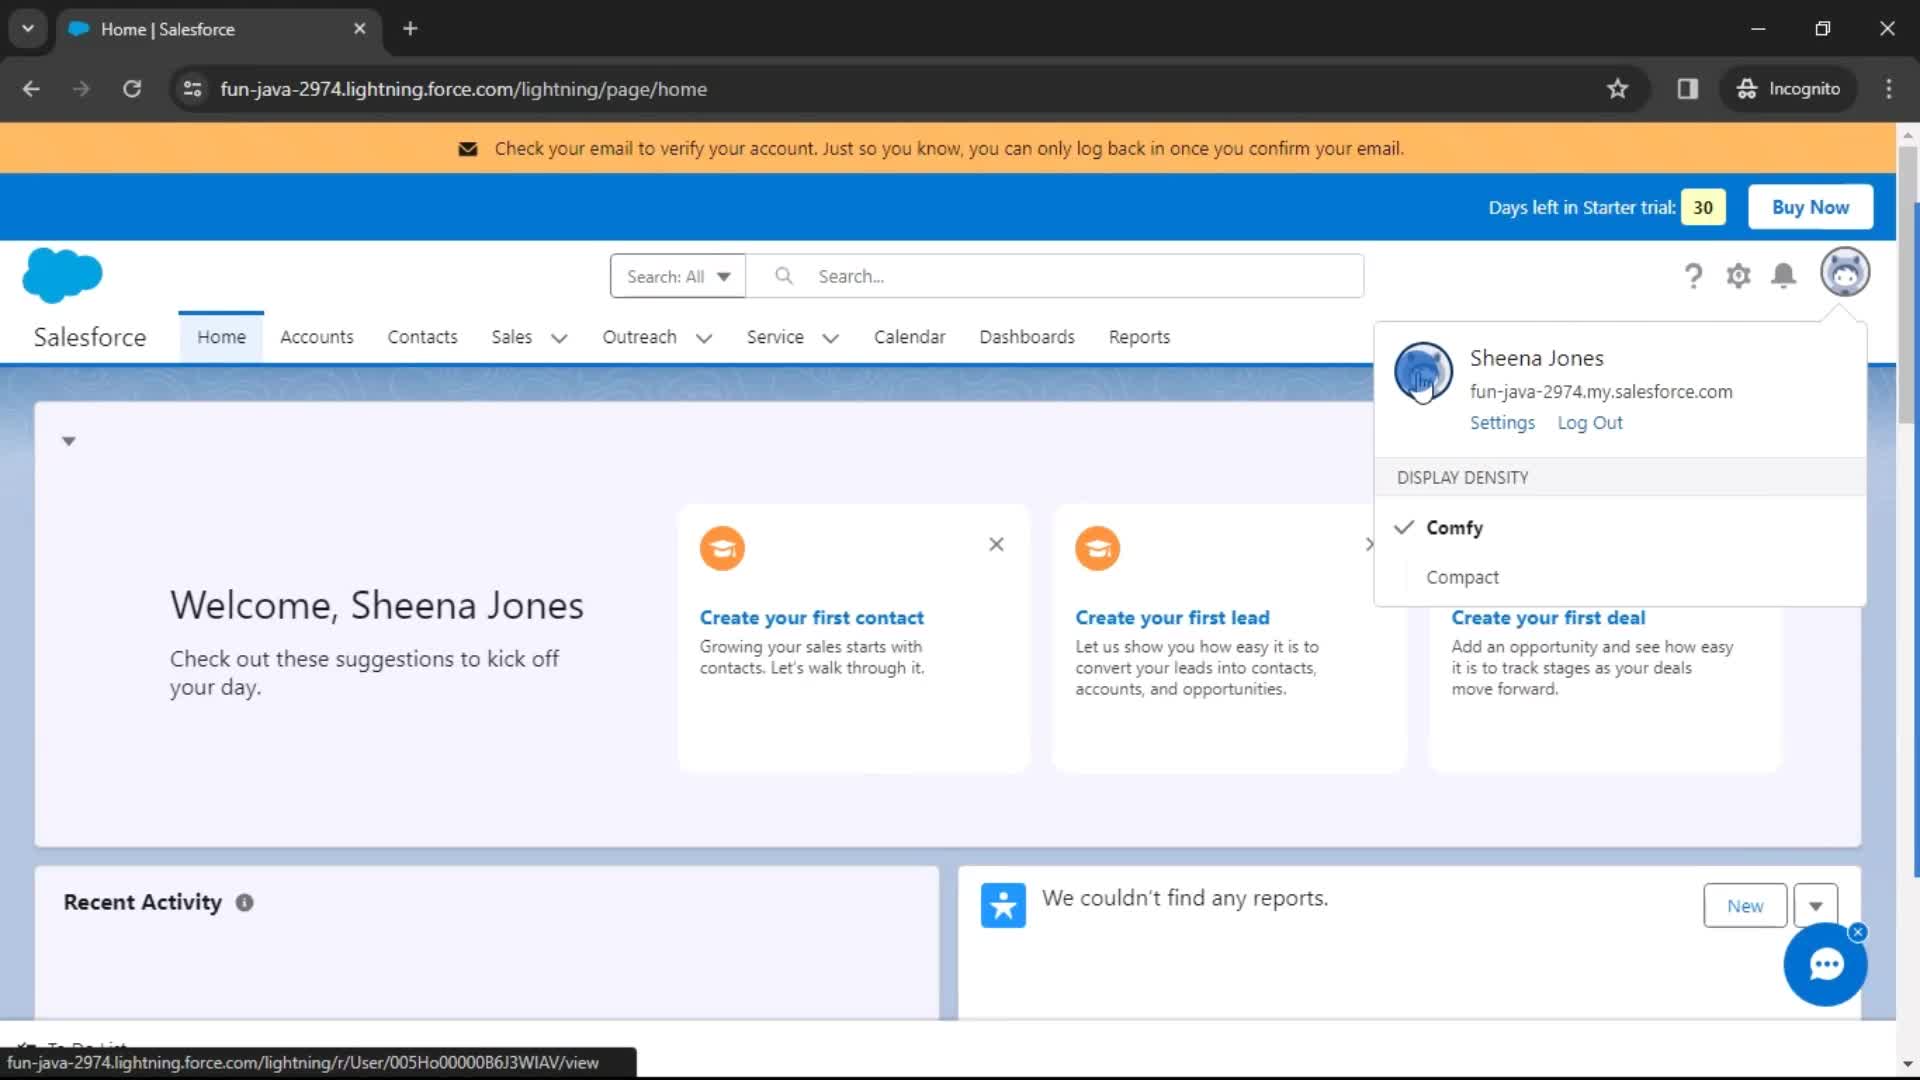Image resolution: width=1920 pixels, height=1080 pixels.
Task: Click the graduation cap icon on lead card
Action: click(1097, 548)
